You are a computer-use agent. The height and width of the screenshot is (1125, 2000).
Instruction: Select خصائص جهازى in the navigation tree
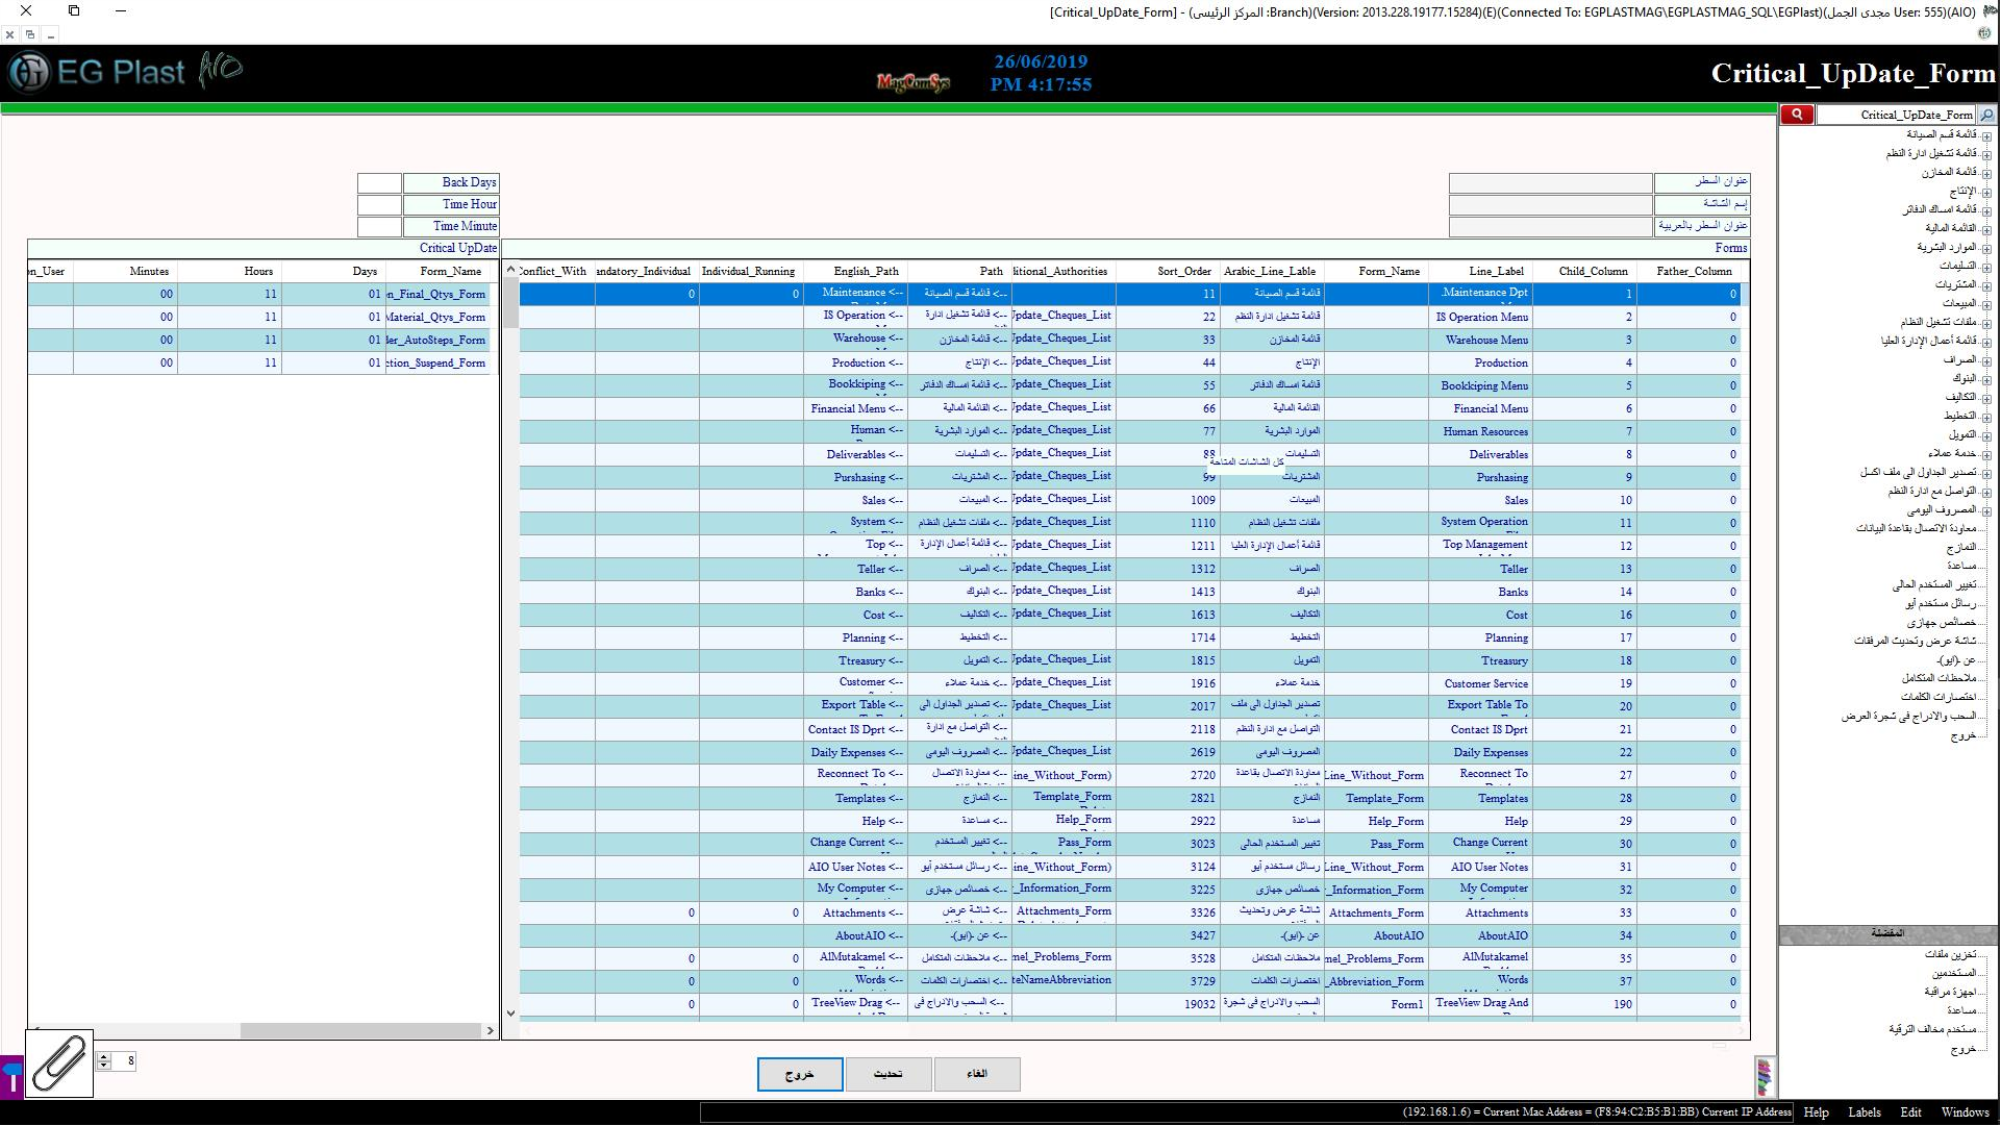click(1941, 622)
